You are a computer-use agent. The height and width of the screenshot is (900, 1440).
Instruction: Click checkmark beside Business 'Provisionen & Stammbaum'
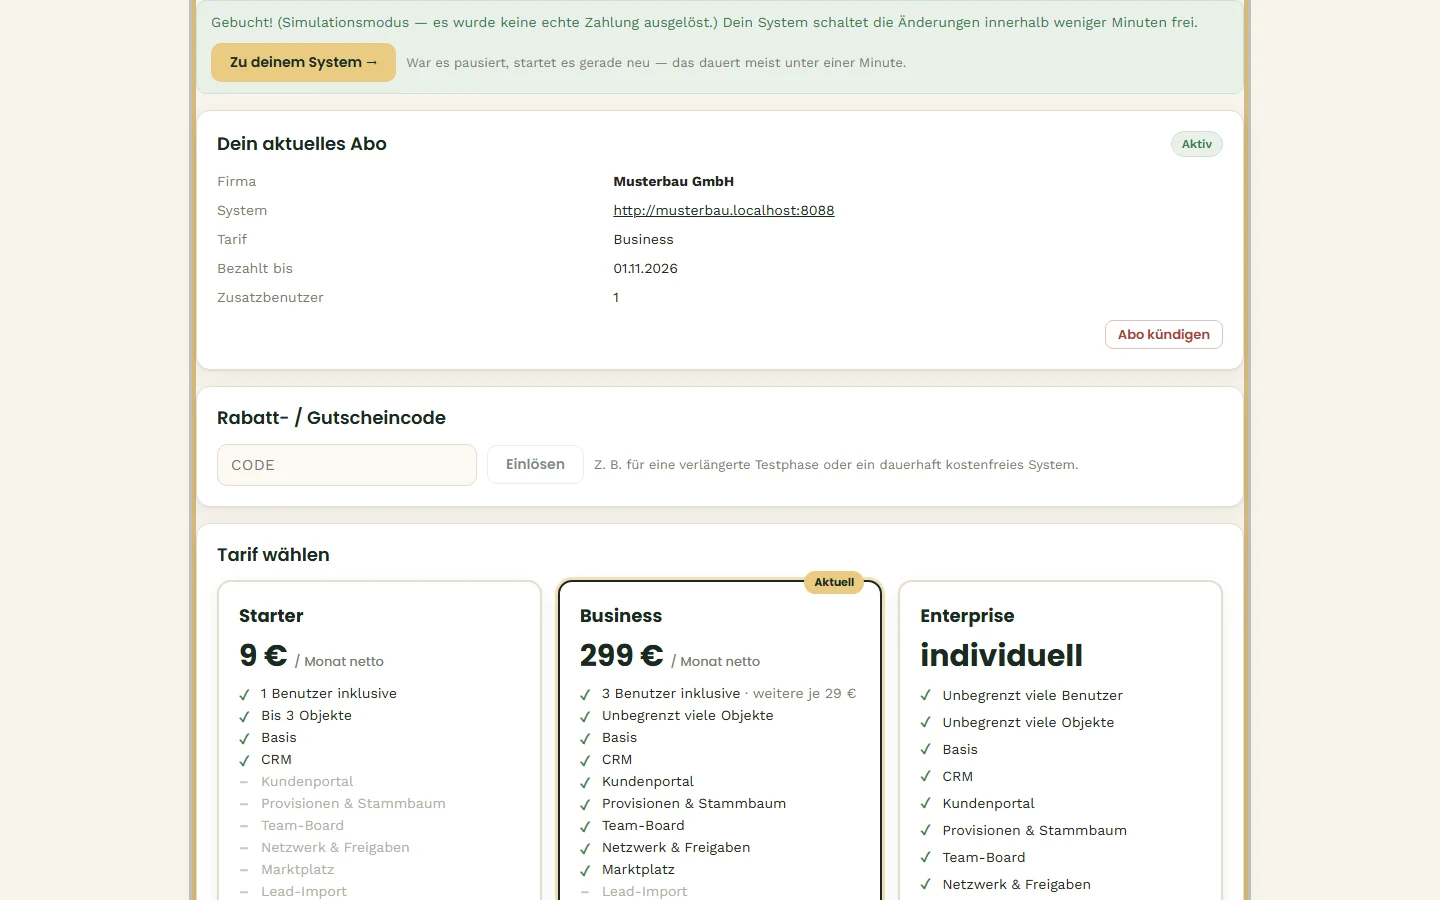tap(585, 804)
